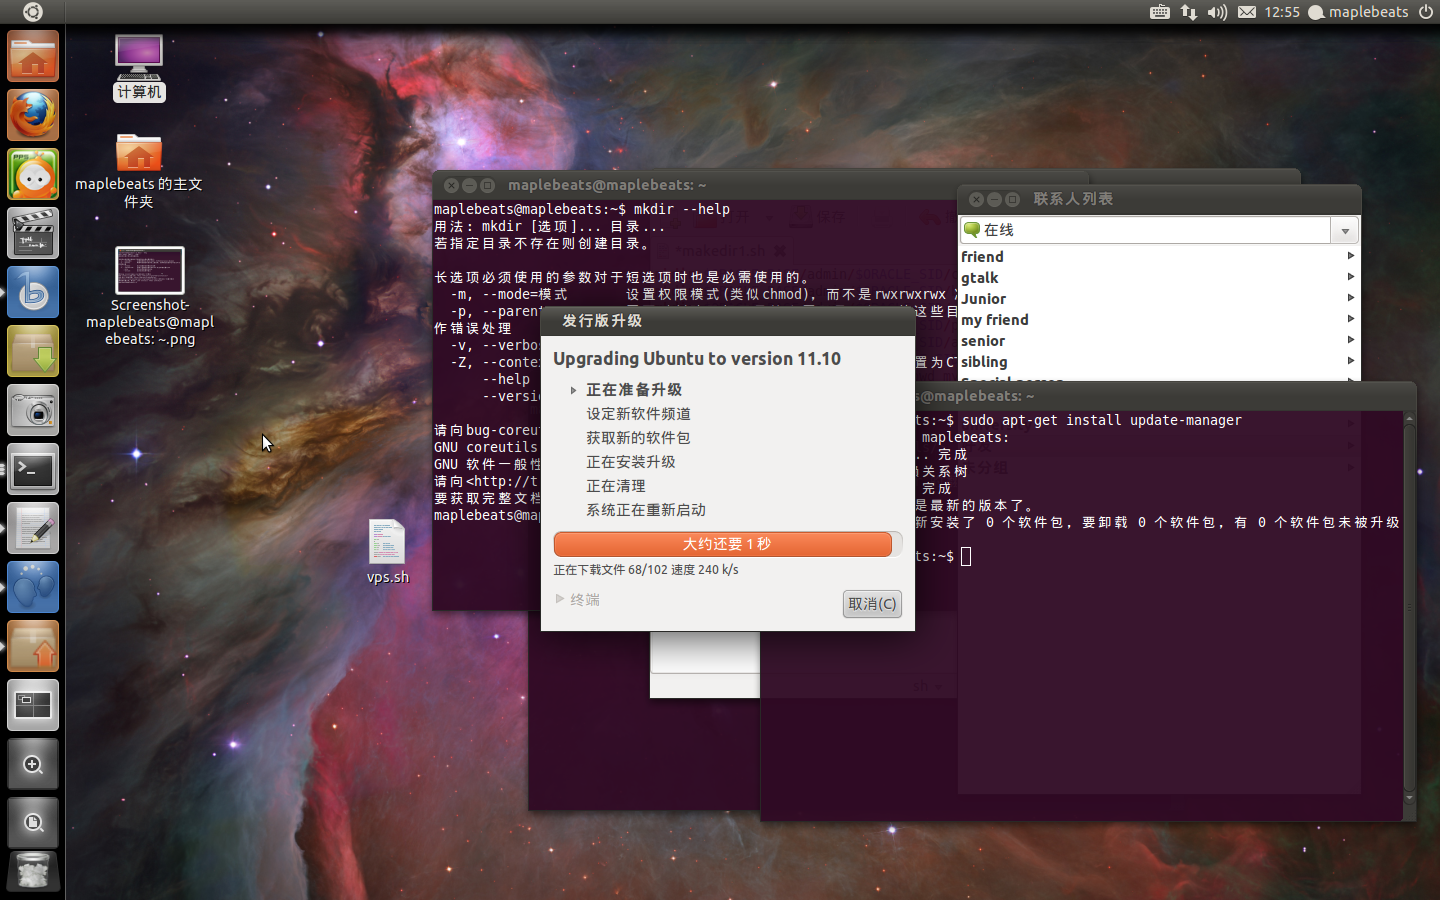Click the 设定新软件频道 step text
Screen dimensions: 1440x900
638,414
